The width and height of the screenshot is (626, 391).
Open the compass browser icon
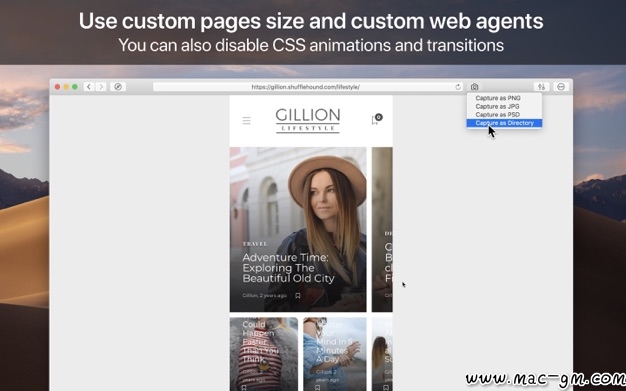(x=118, y=87)
